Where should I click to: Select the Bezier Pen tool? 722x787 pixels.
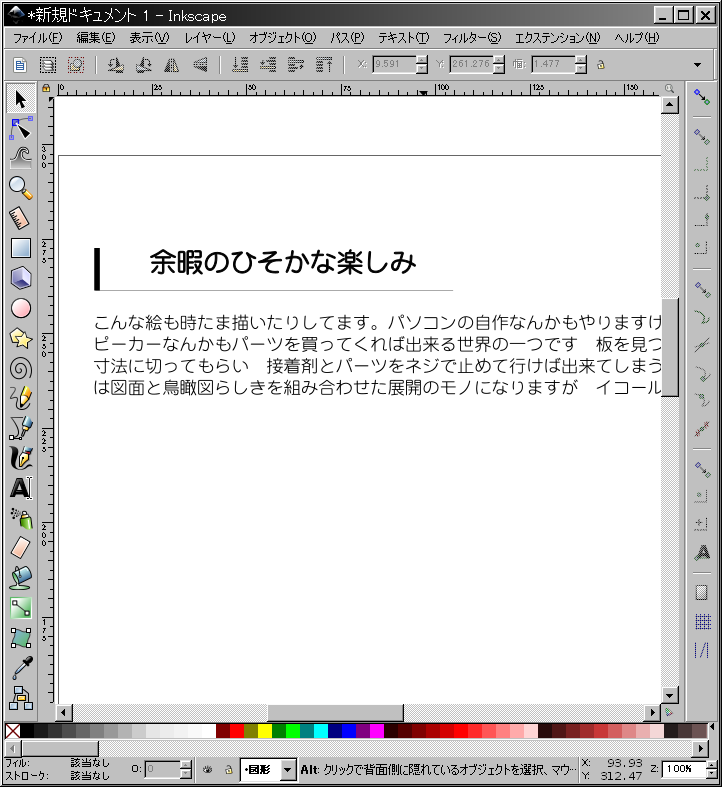click(21, 428)
